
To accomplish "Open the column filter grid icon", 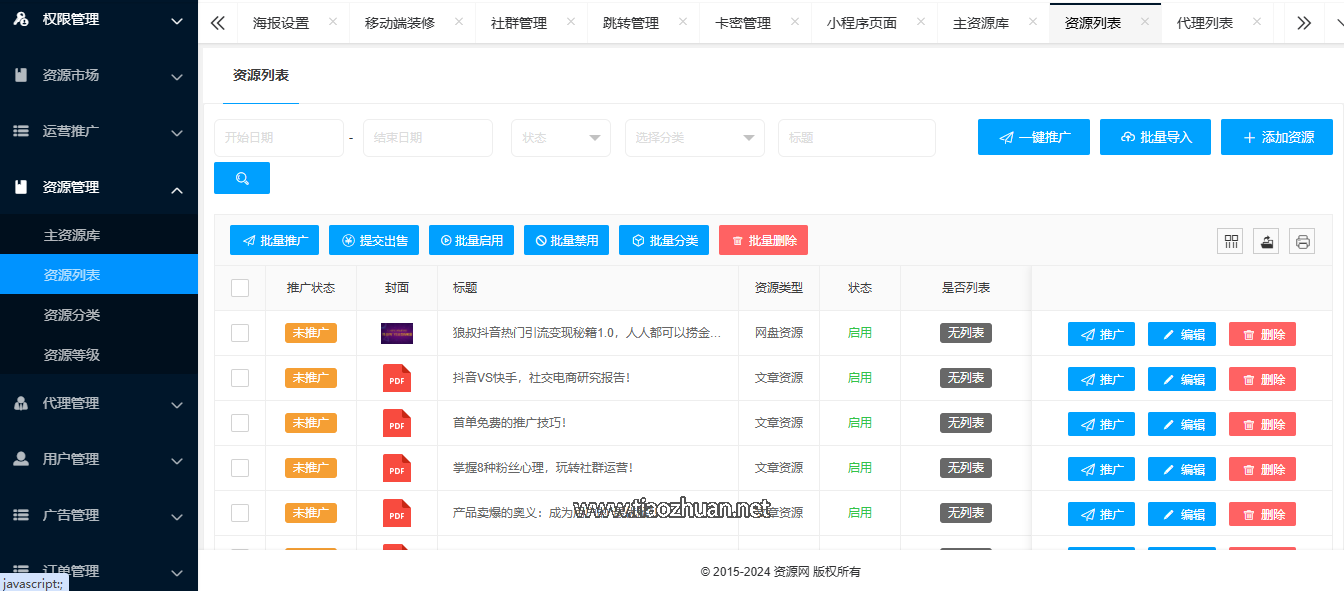I will pos(1230,241).
